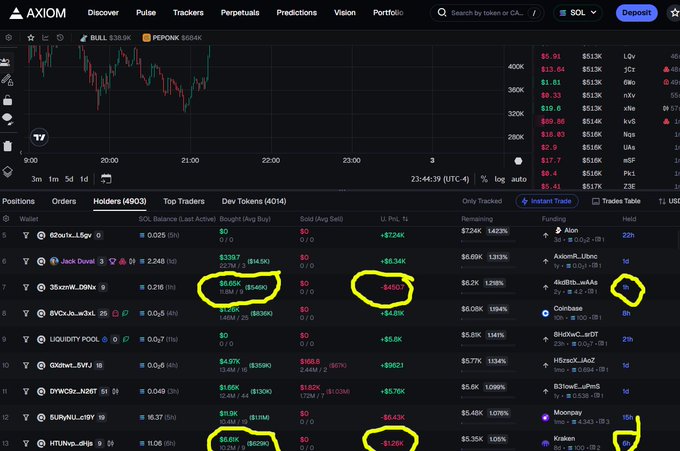This screenshot has width=680, height=451.
Task: Click the Deposit button
Action: point(636,13)
